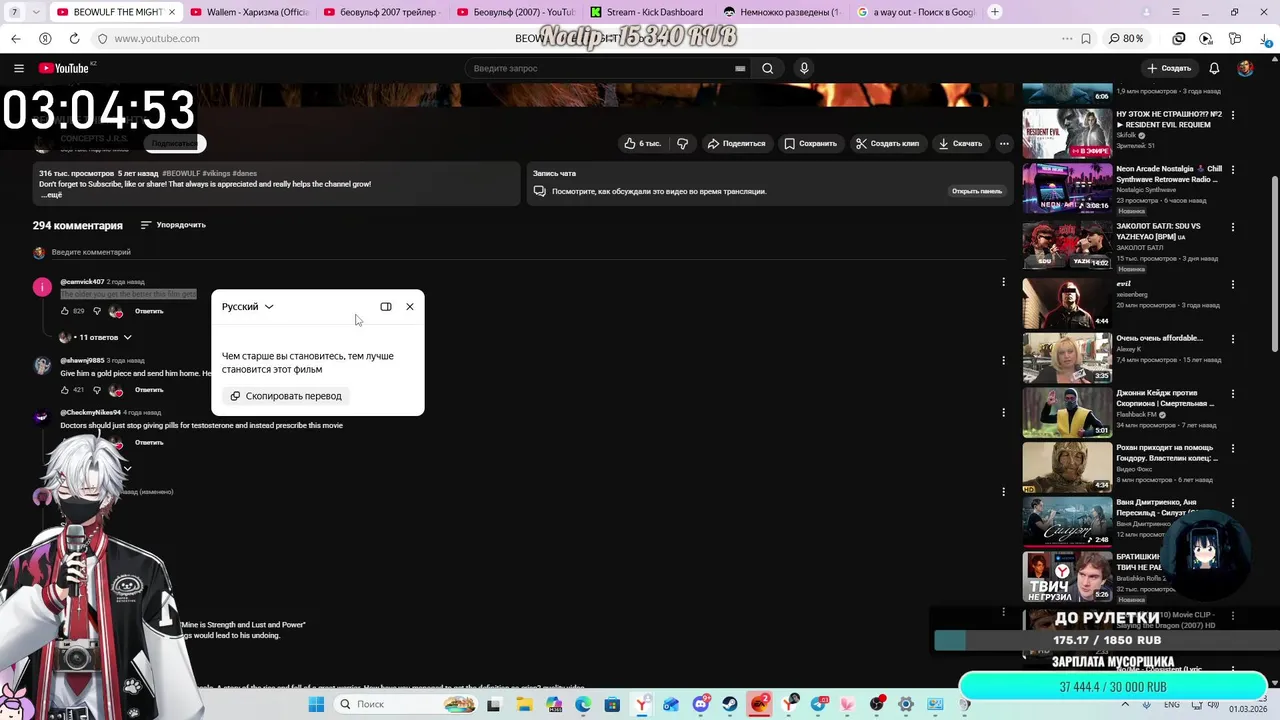Click the Создать create button
1280x720 pixels.
click(1169, 68)
